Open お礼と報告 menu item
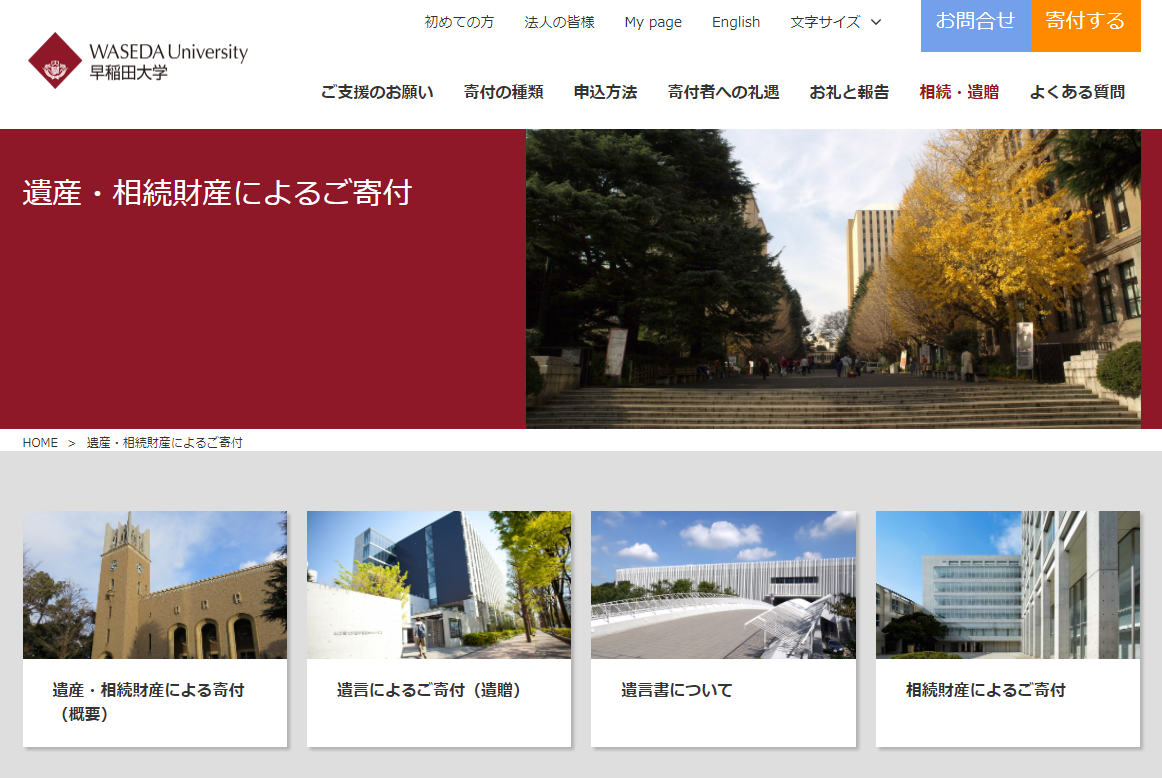The height and width of the screenshot is (778, 1162). (849, 92)
